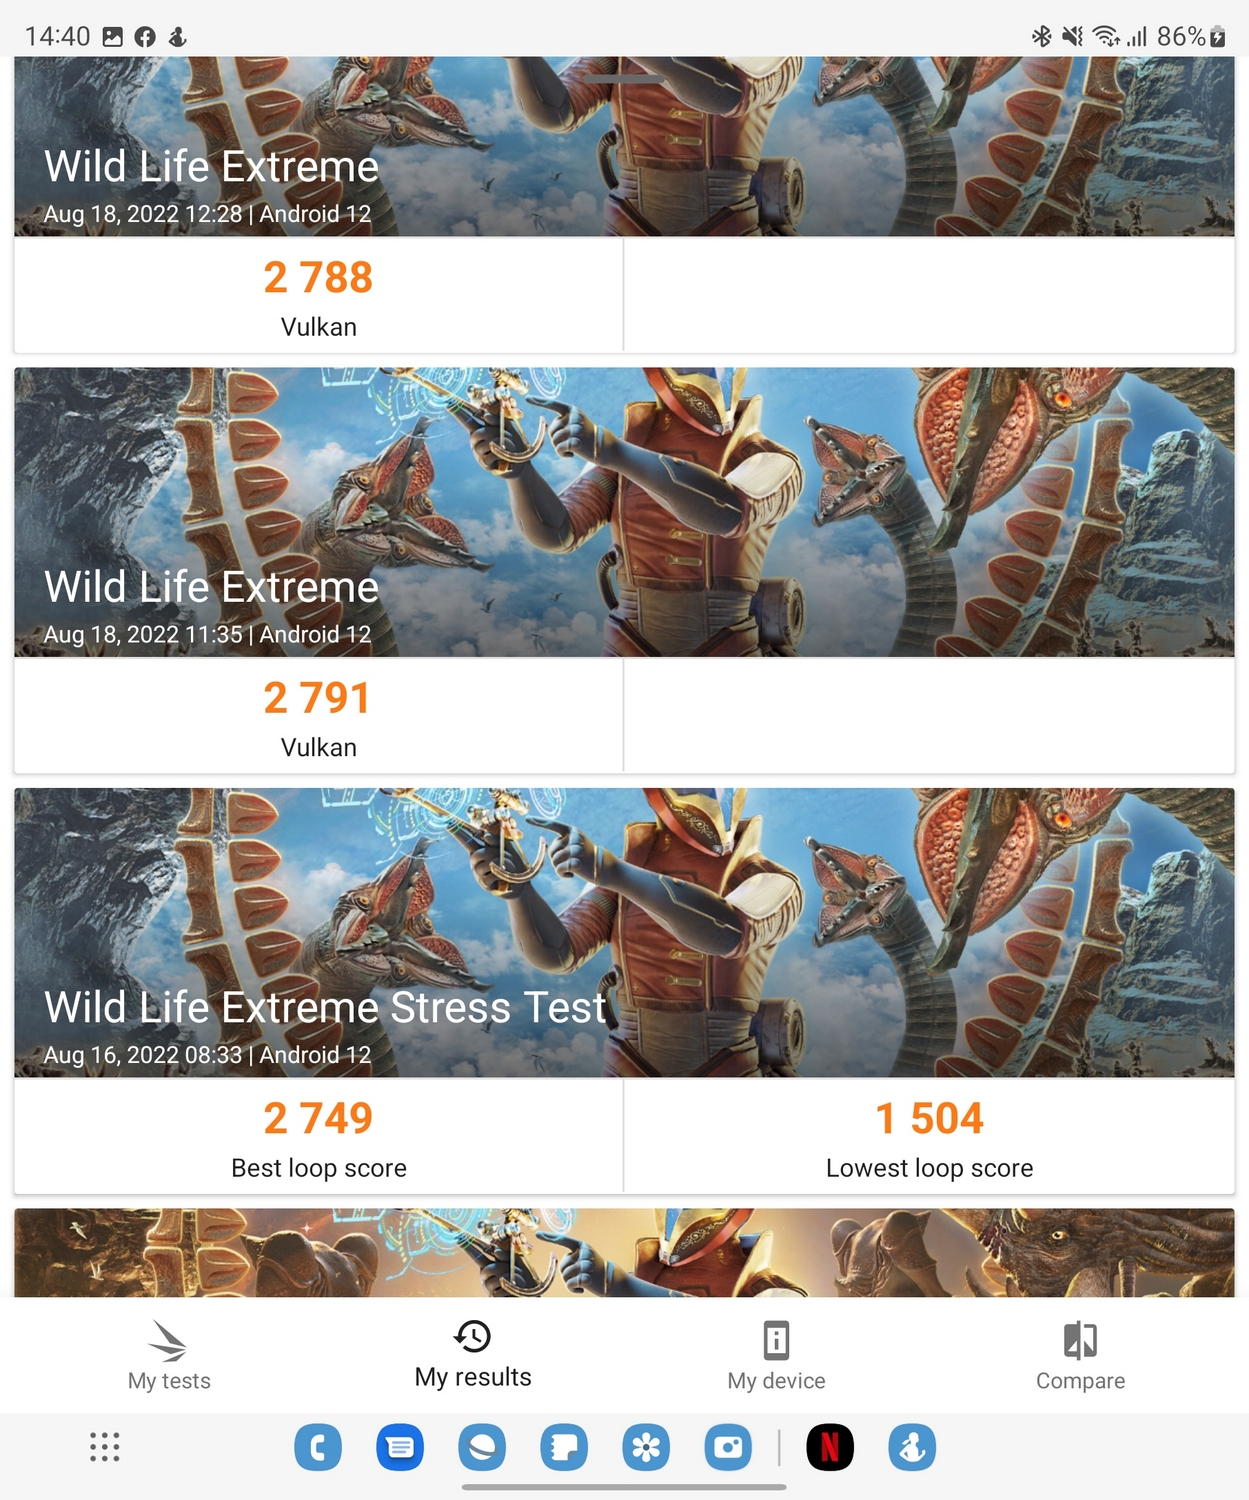This screenshot has width=1249, height=1500.
Task: Open Wild Life Extreme result from 11:35
Action: tap(624, 512)
